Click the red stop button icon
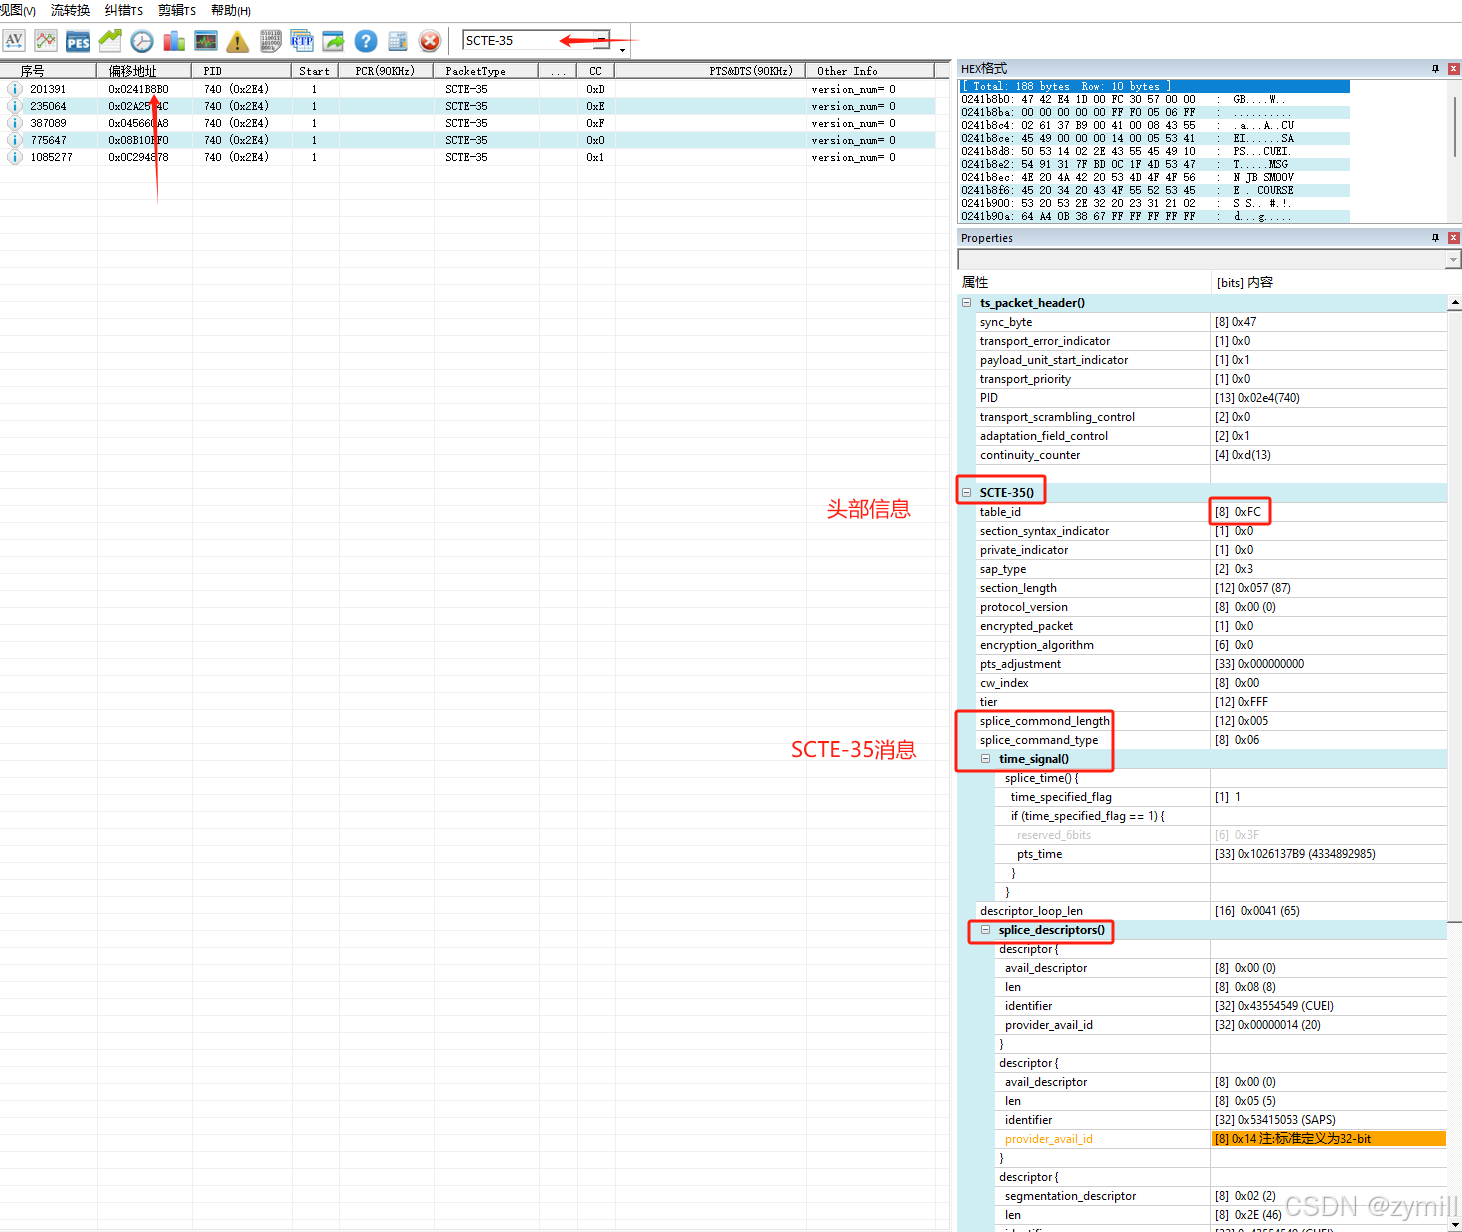This screenshot has width=1462, height=1232. point(430,41)
